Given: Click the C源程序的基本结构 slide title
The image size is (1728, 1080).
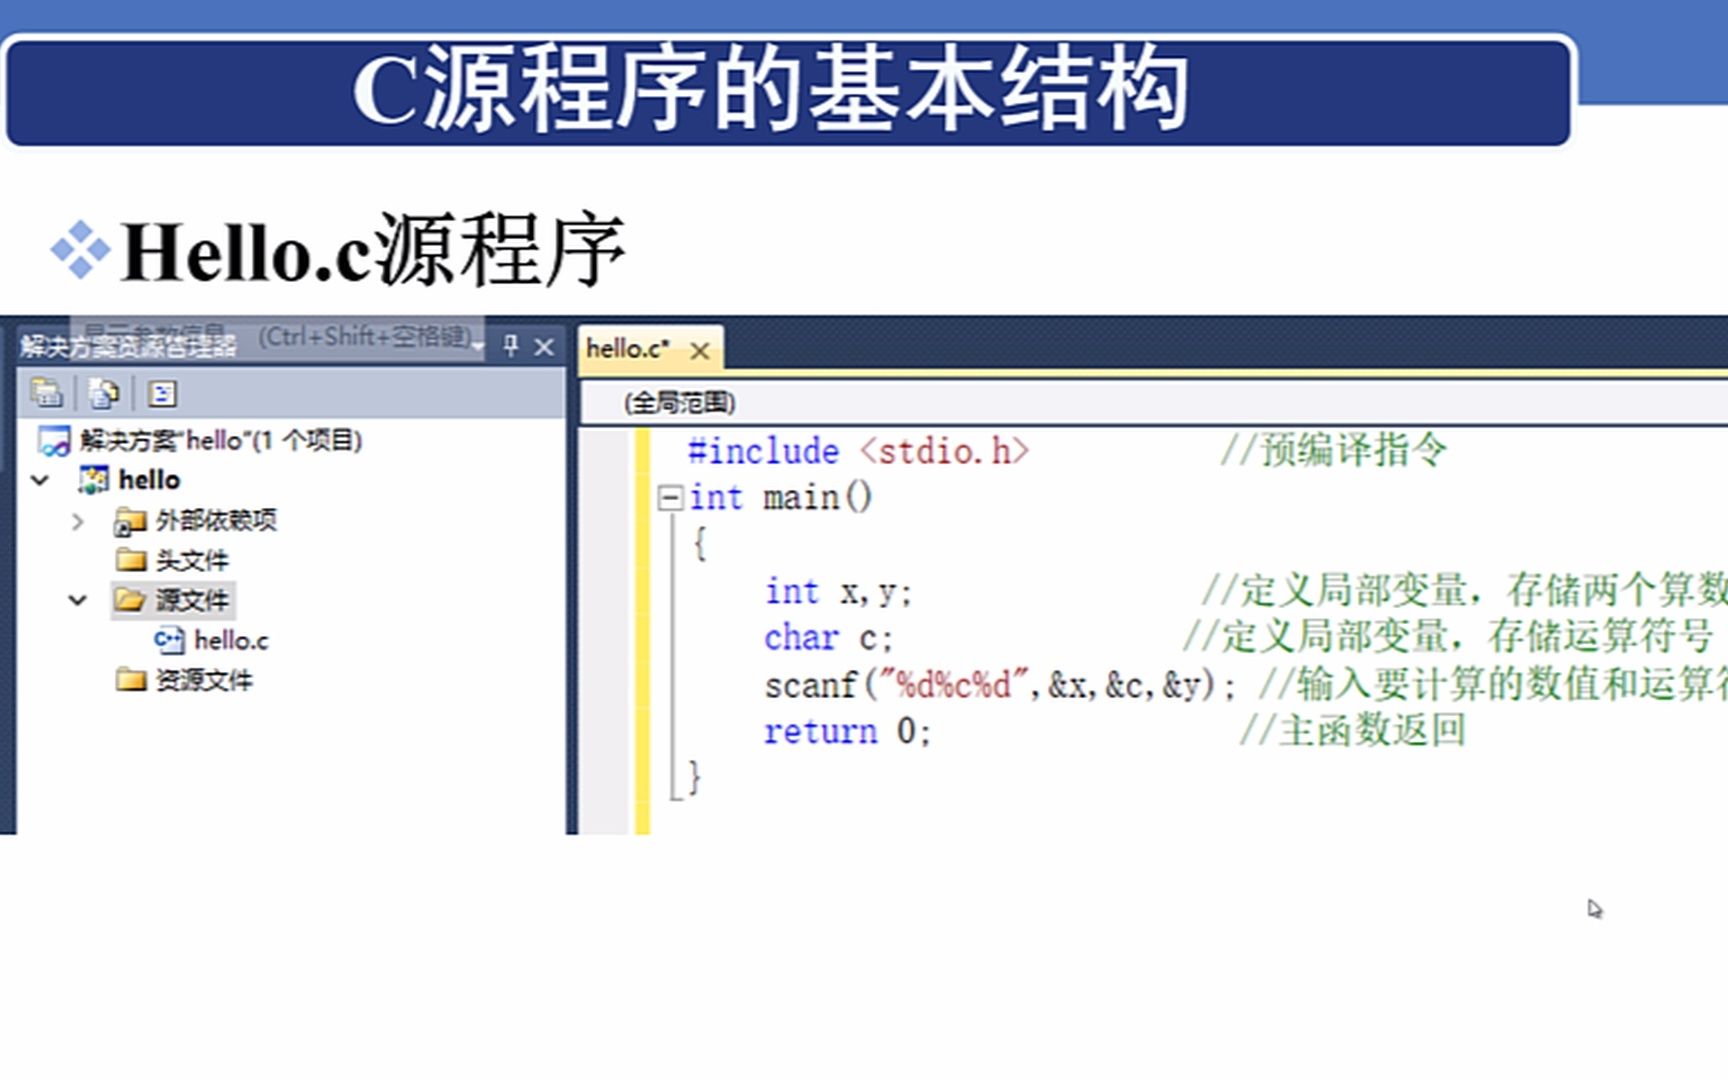Looking at the screenshot, I should 770,90.
